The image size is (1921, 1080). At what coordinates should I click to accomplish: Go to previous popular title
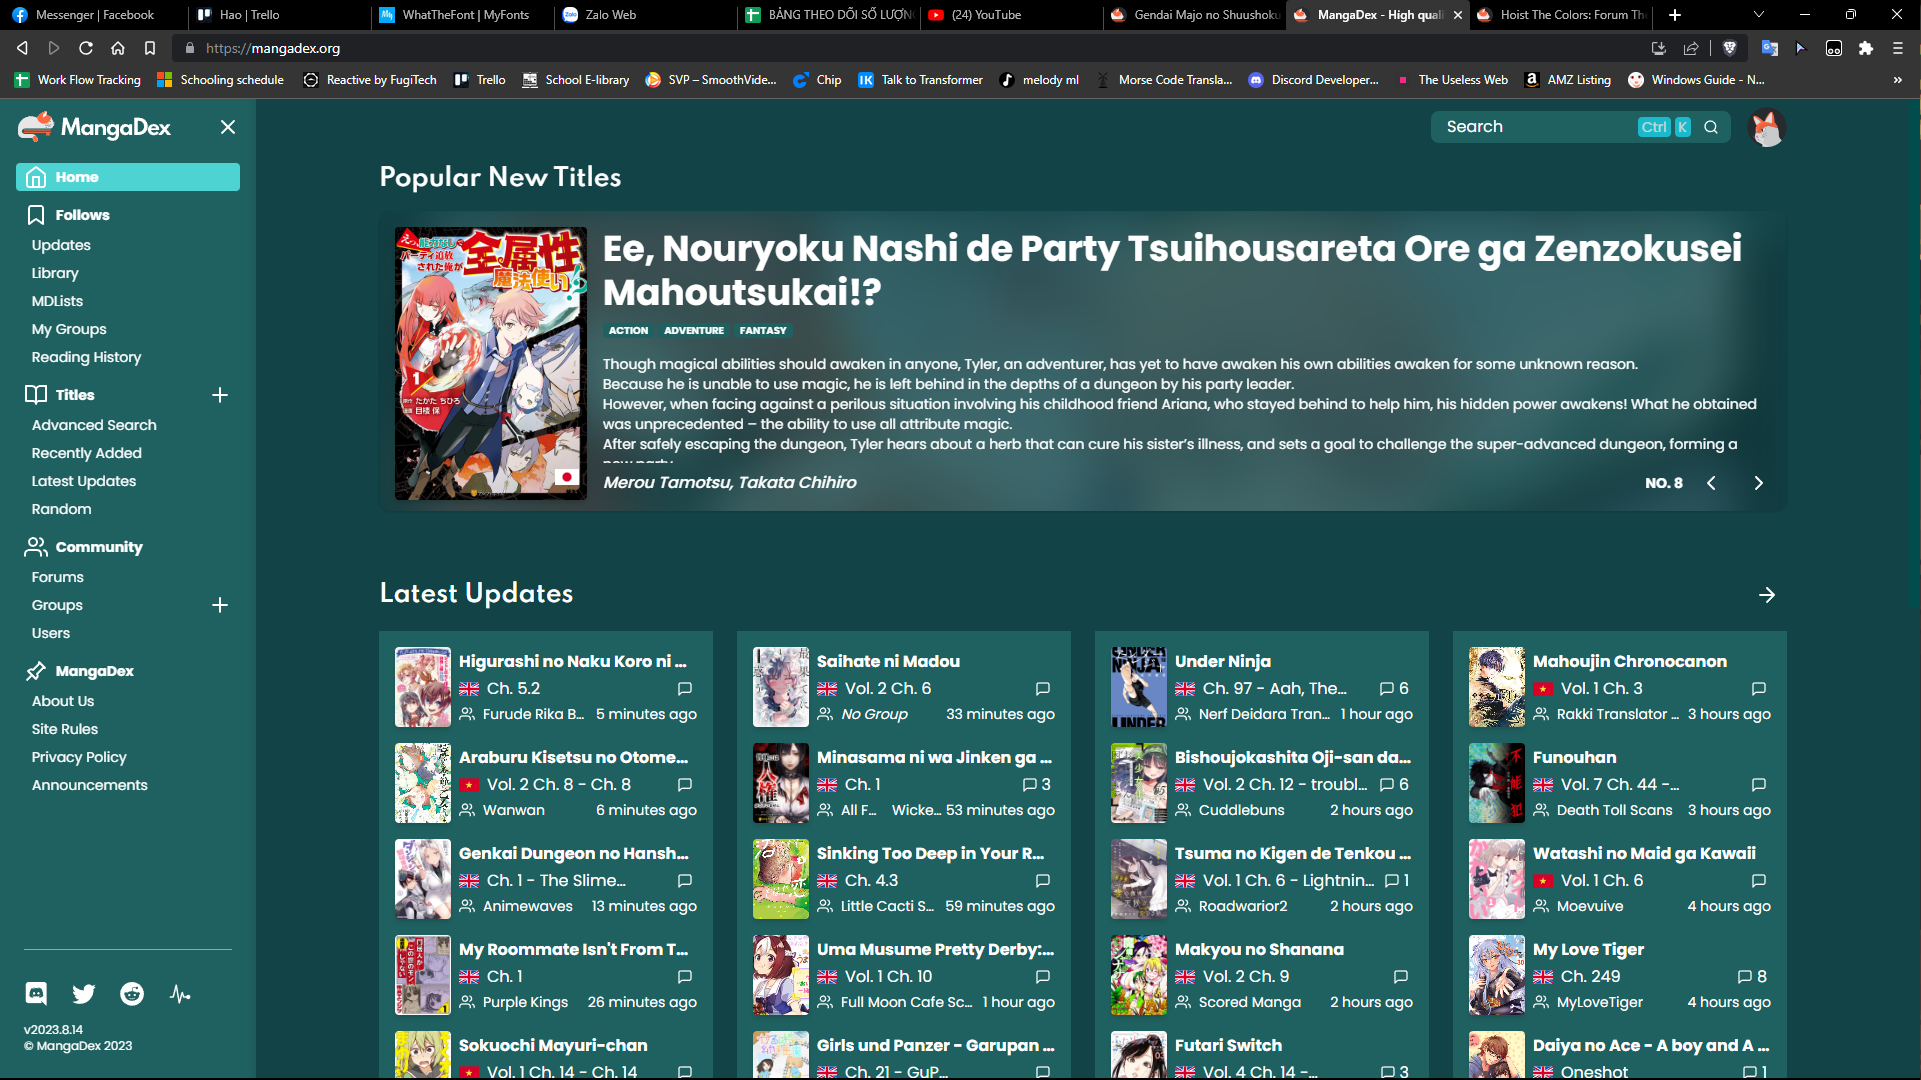[1711, 483]
